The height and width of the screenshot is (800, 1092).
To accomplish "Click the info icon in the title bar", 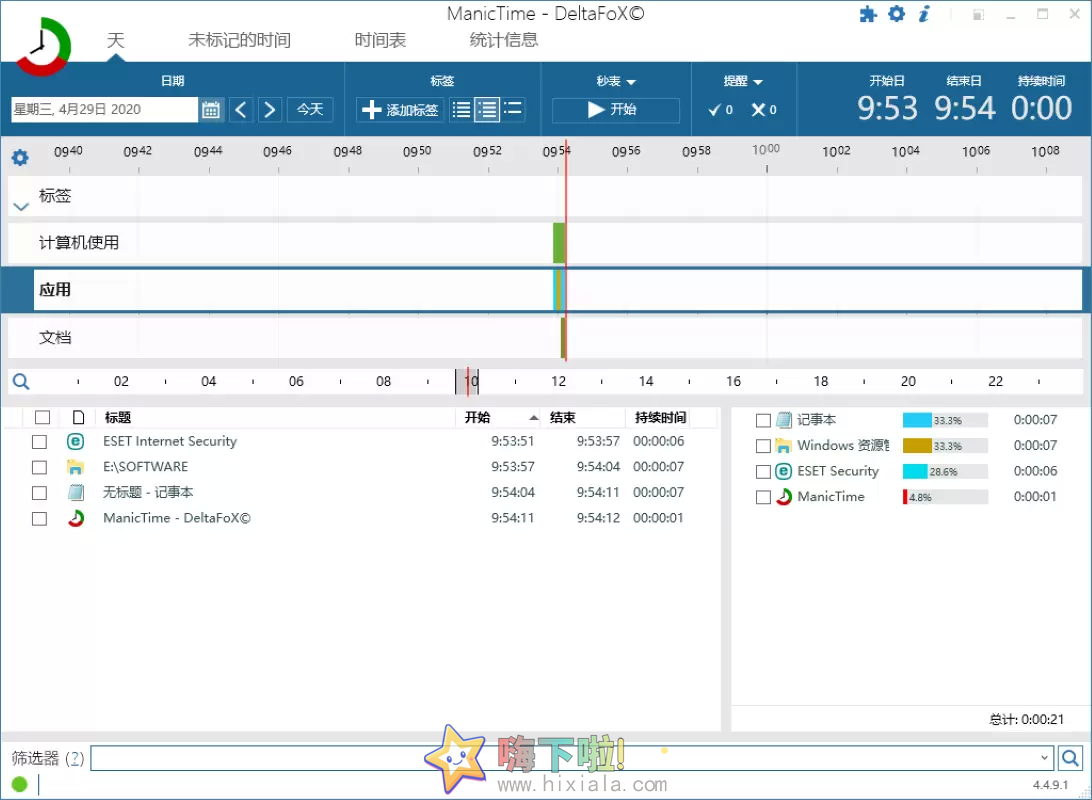I will point(922,14).
